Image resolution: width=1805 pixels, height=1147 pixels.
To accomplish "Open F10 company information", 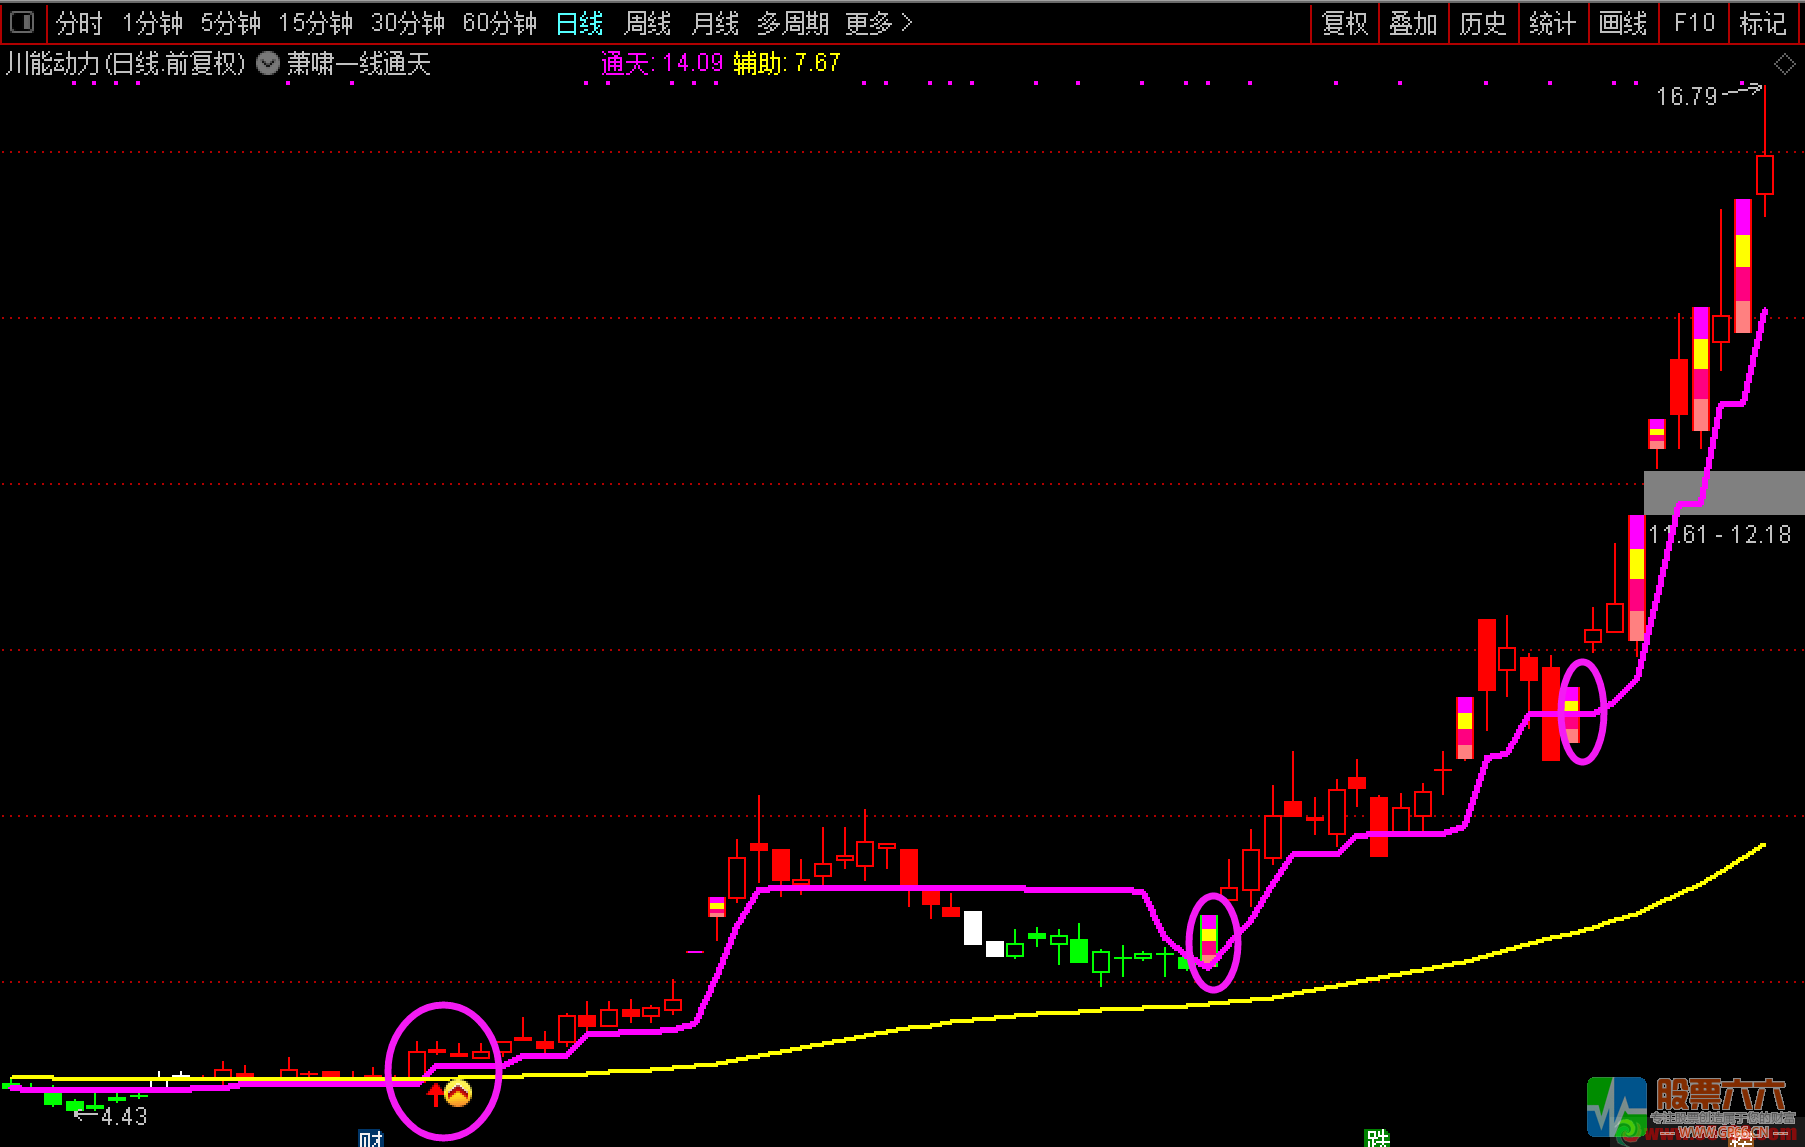I will click(x=1694, y=23).
